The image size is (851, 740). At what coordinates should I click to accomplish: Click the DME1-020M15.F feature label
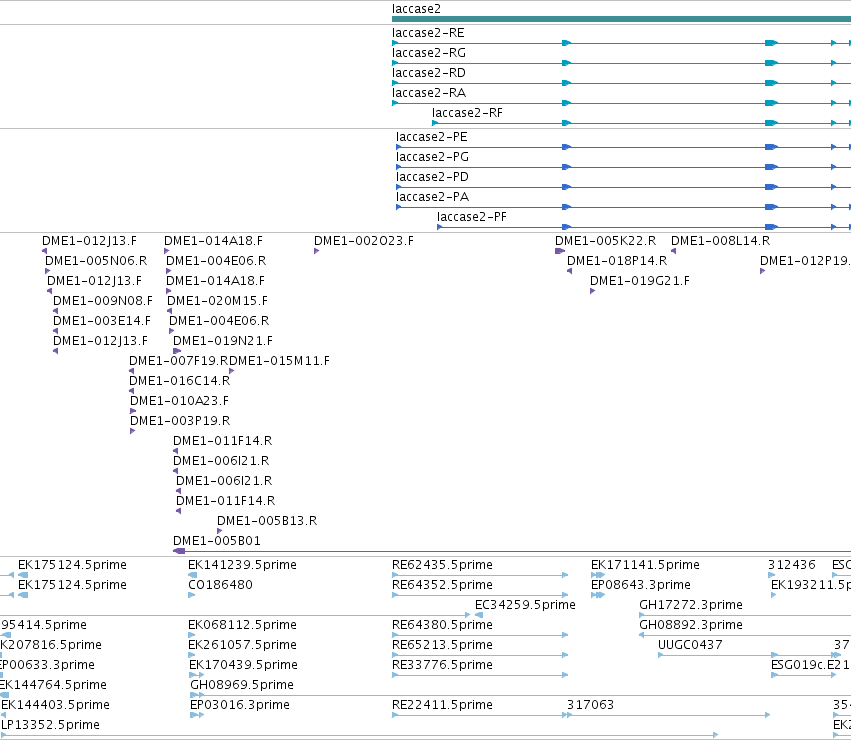(217, 301)
